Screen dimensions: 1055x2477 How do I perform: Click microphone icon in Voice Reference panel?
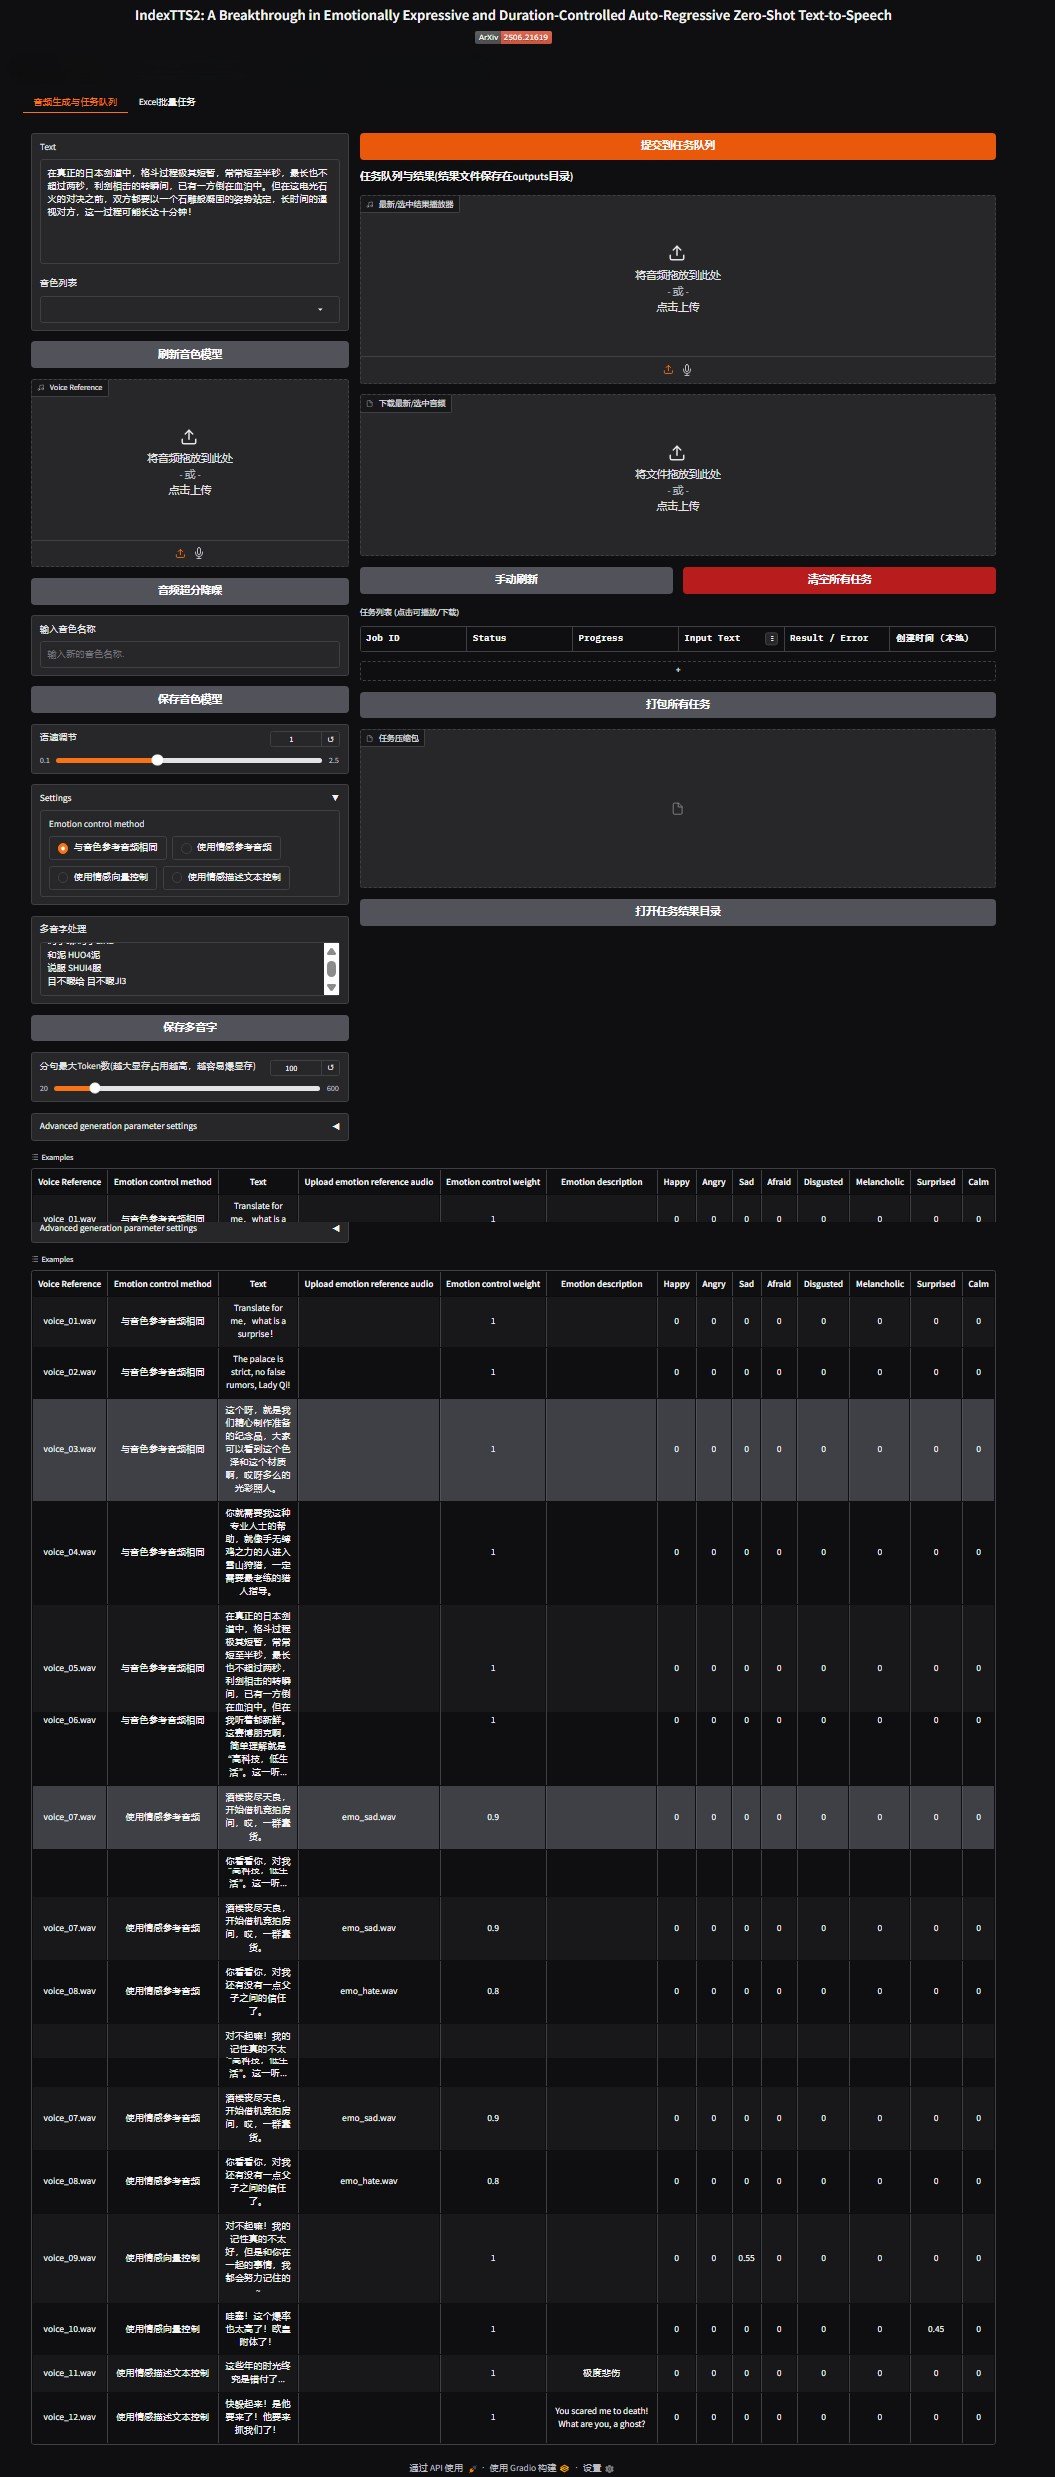click(x=199, y=553)
